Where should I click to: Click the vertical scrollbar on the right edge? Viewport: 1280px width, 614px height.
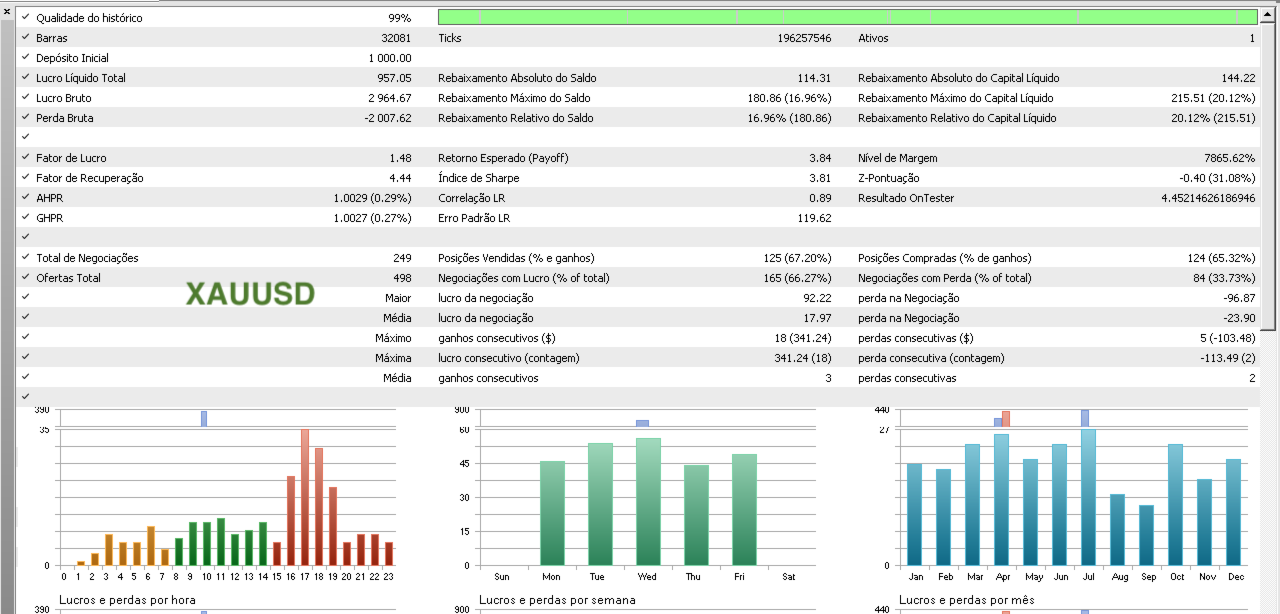[x=1269, y=169]
